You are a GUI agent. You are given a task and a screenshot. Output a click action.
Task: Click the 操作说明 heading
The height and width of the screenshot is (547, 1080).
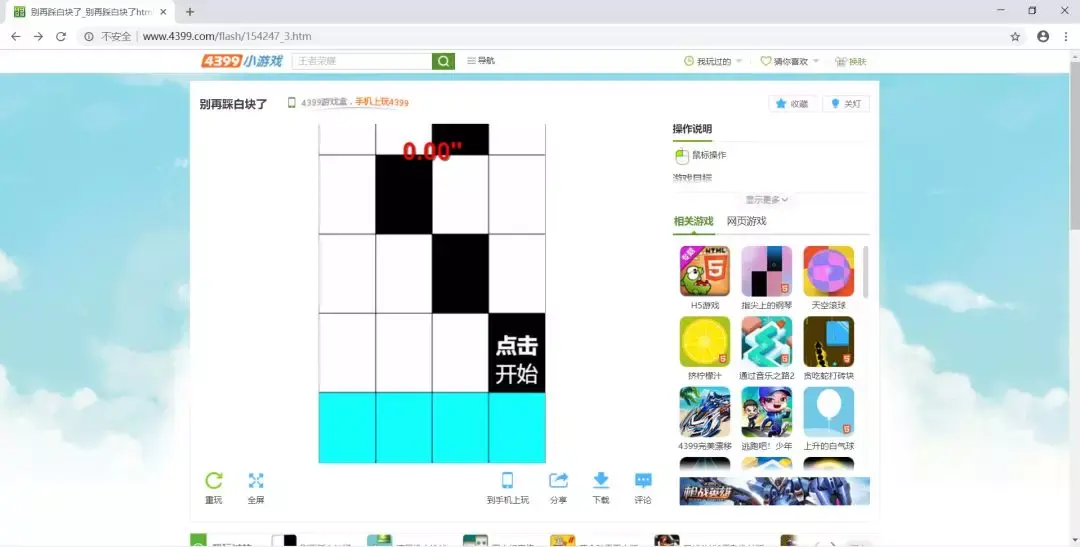tap(692, 129)
